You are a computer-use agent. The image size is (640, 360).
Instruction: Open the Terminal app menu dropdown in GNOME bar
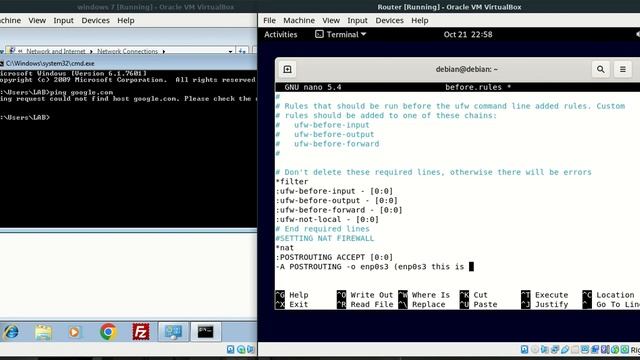(x=340, y=34)
